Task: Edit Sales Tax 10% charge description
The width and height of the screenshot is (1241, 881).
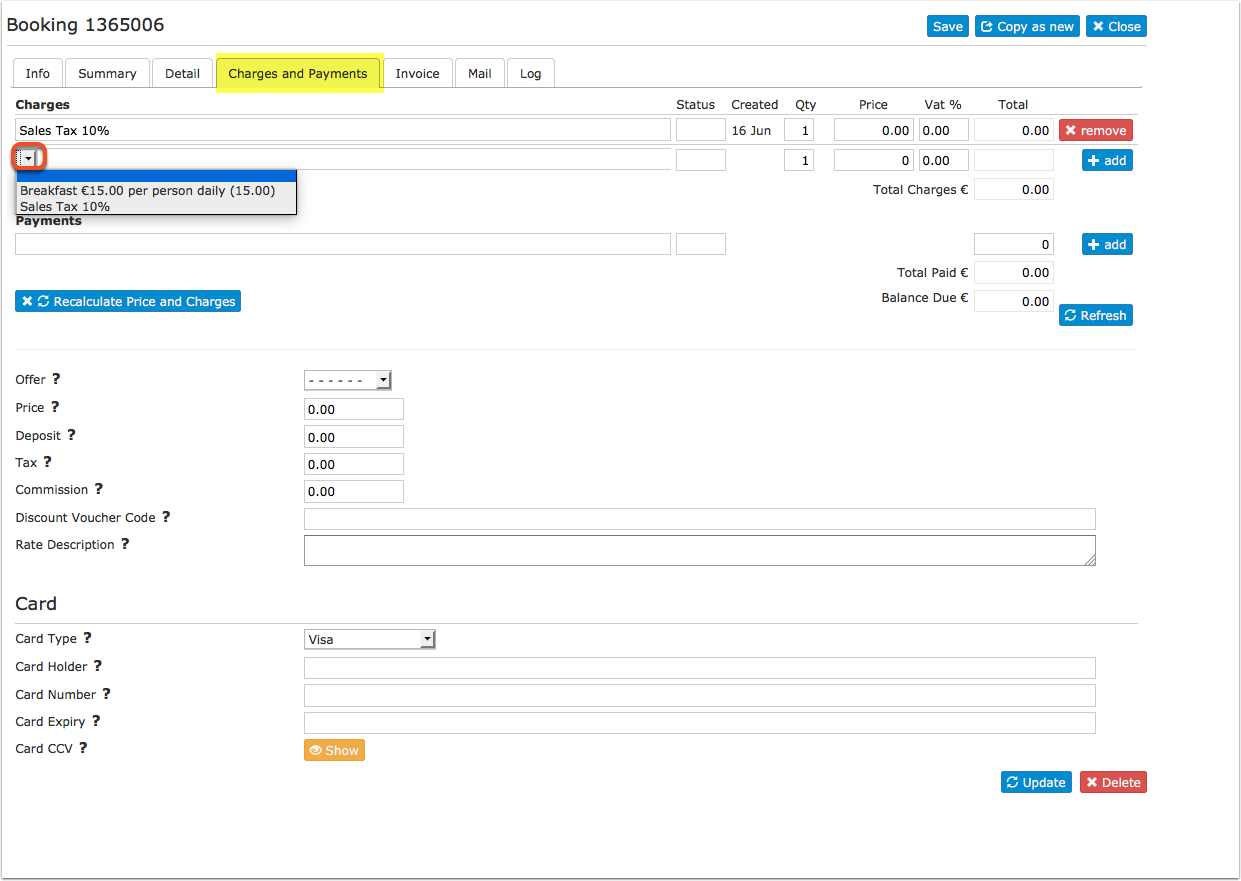Action: click(x=343, y=130)
